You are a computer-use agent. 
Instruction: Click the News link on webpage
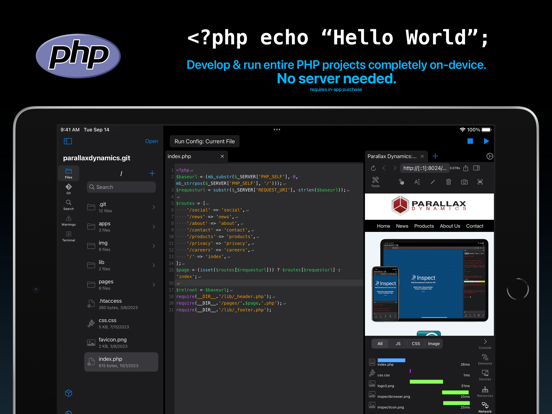(x=402, y=226)
